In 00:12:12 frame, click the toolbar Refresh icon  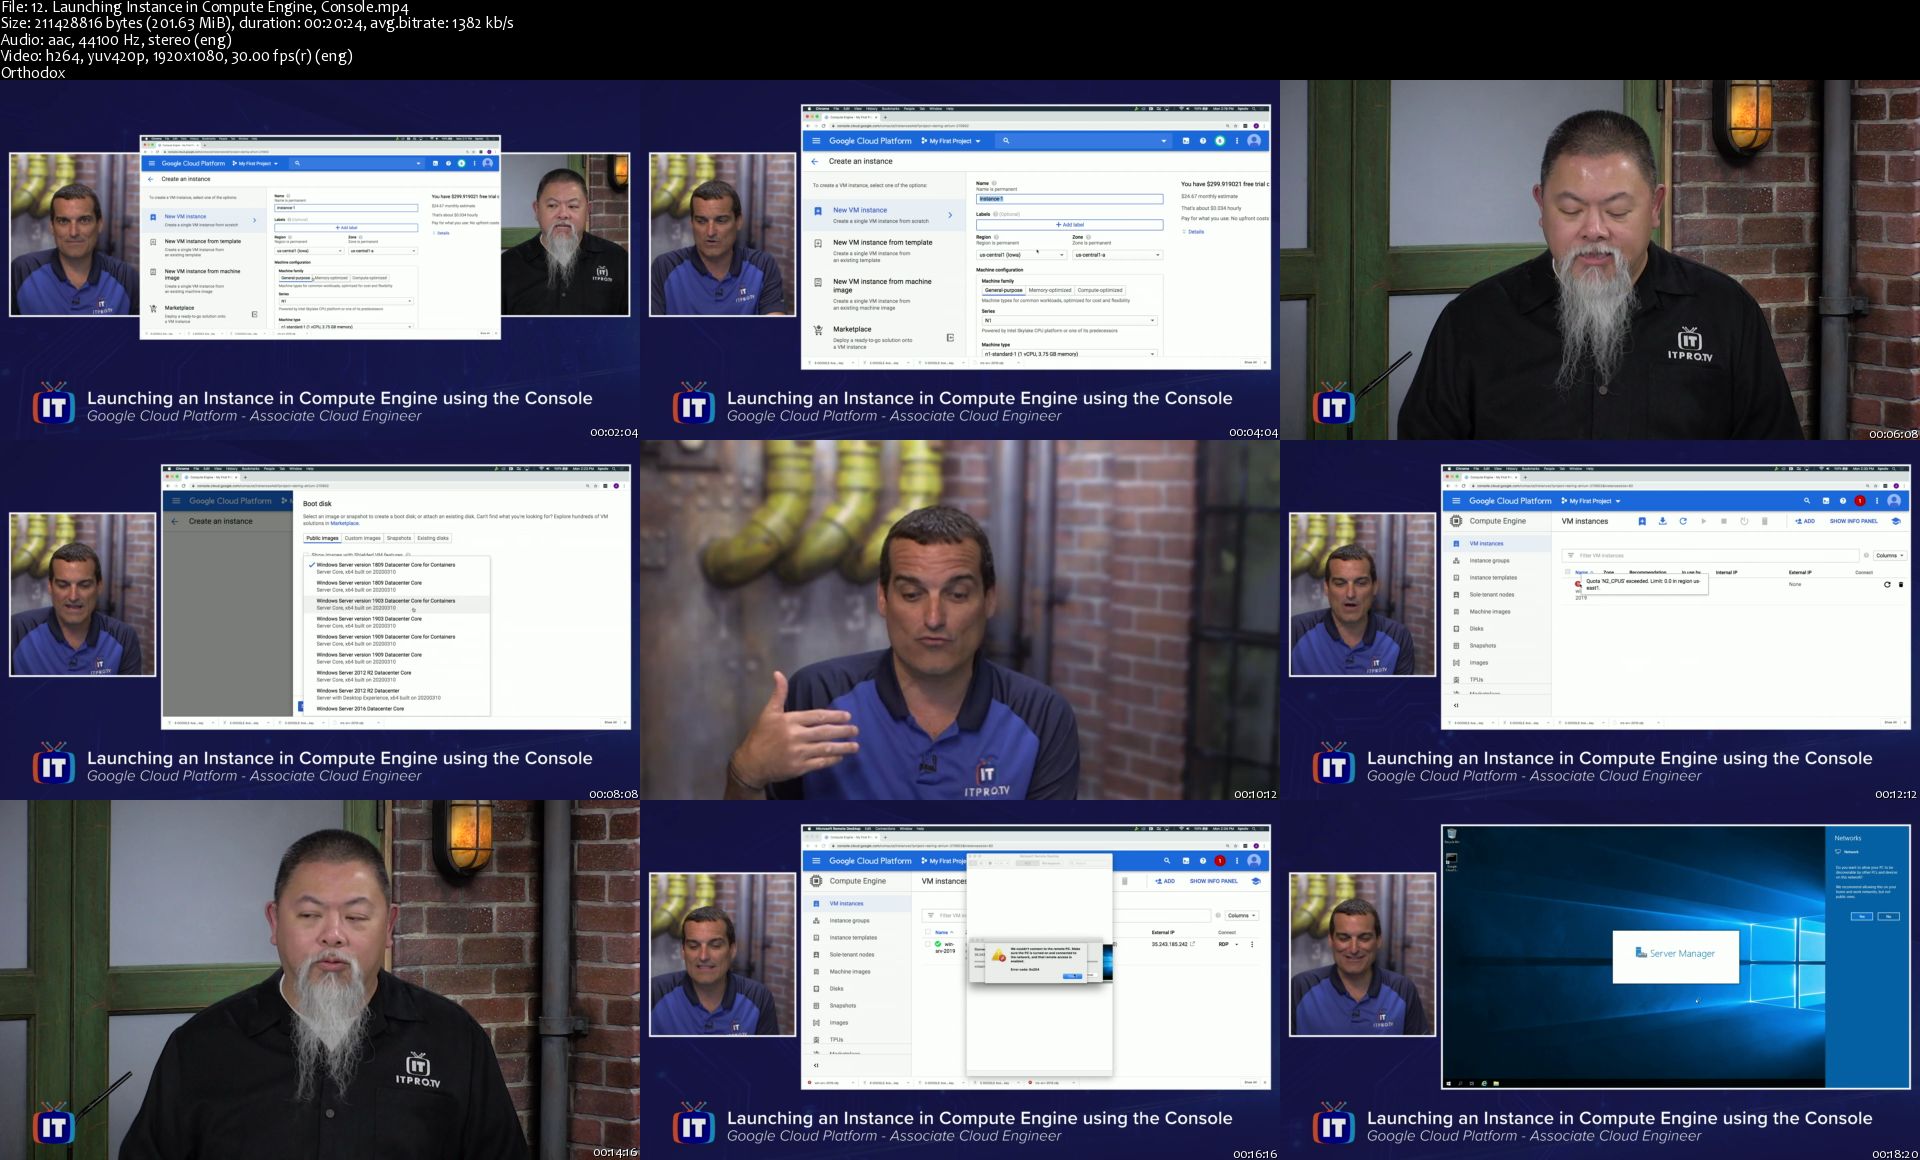click(1683, 521)
